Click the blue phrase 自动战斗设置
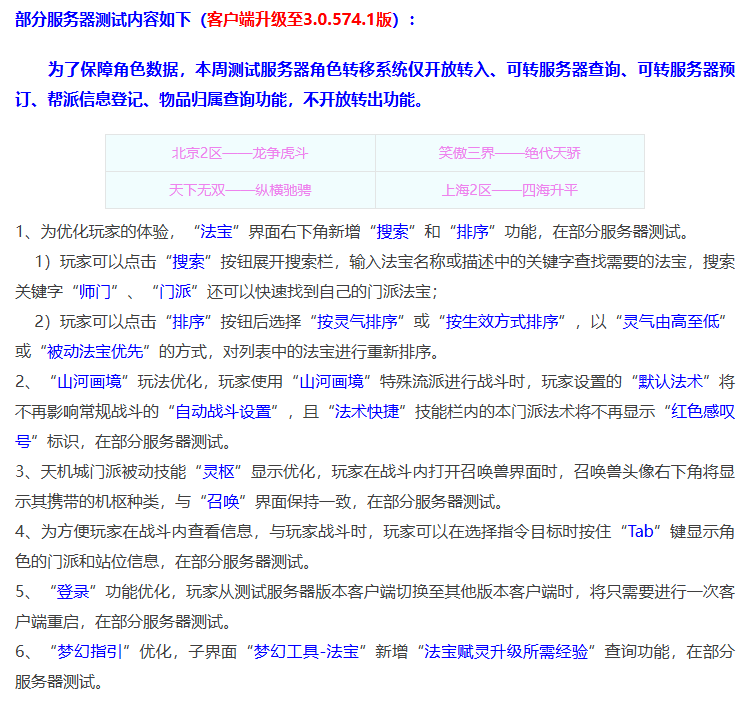This screenshot has width=753, height=702. point(223,412)
